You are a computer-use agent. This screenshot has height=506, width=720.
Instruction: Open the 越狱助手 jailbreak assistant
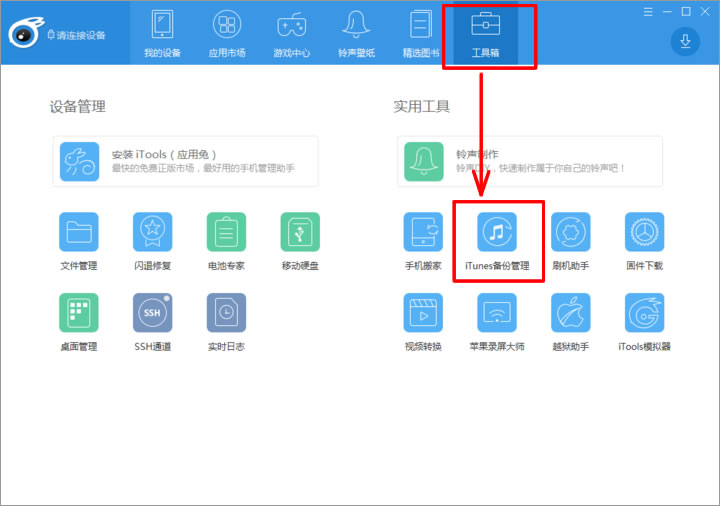tap(571, 313)
